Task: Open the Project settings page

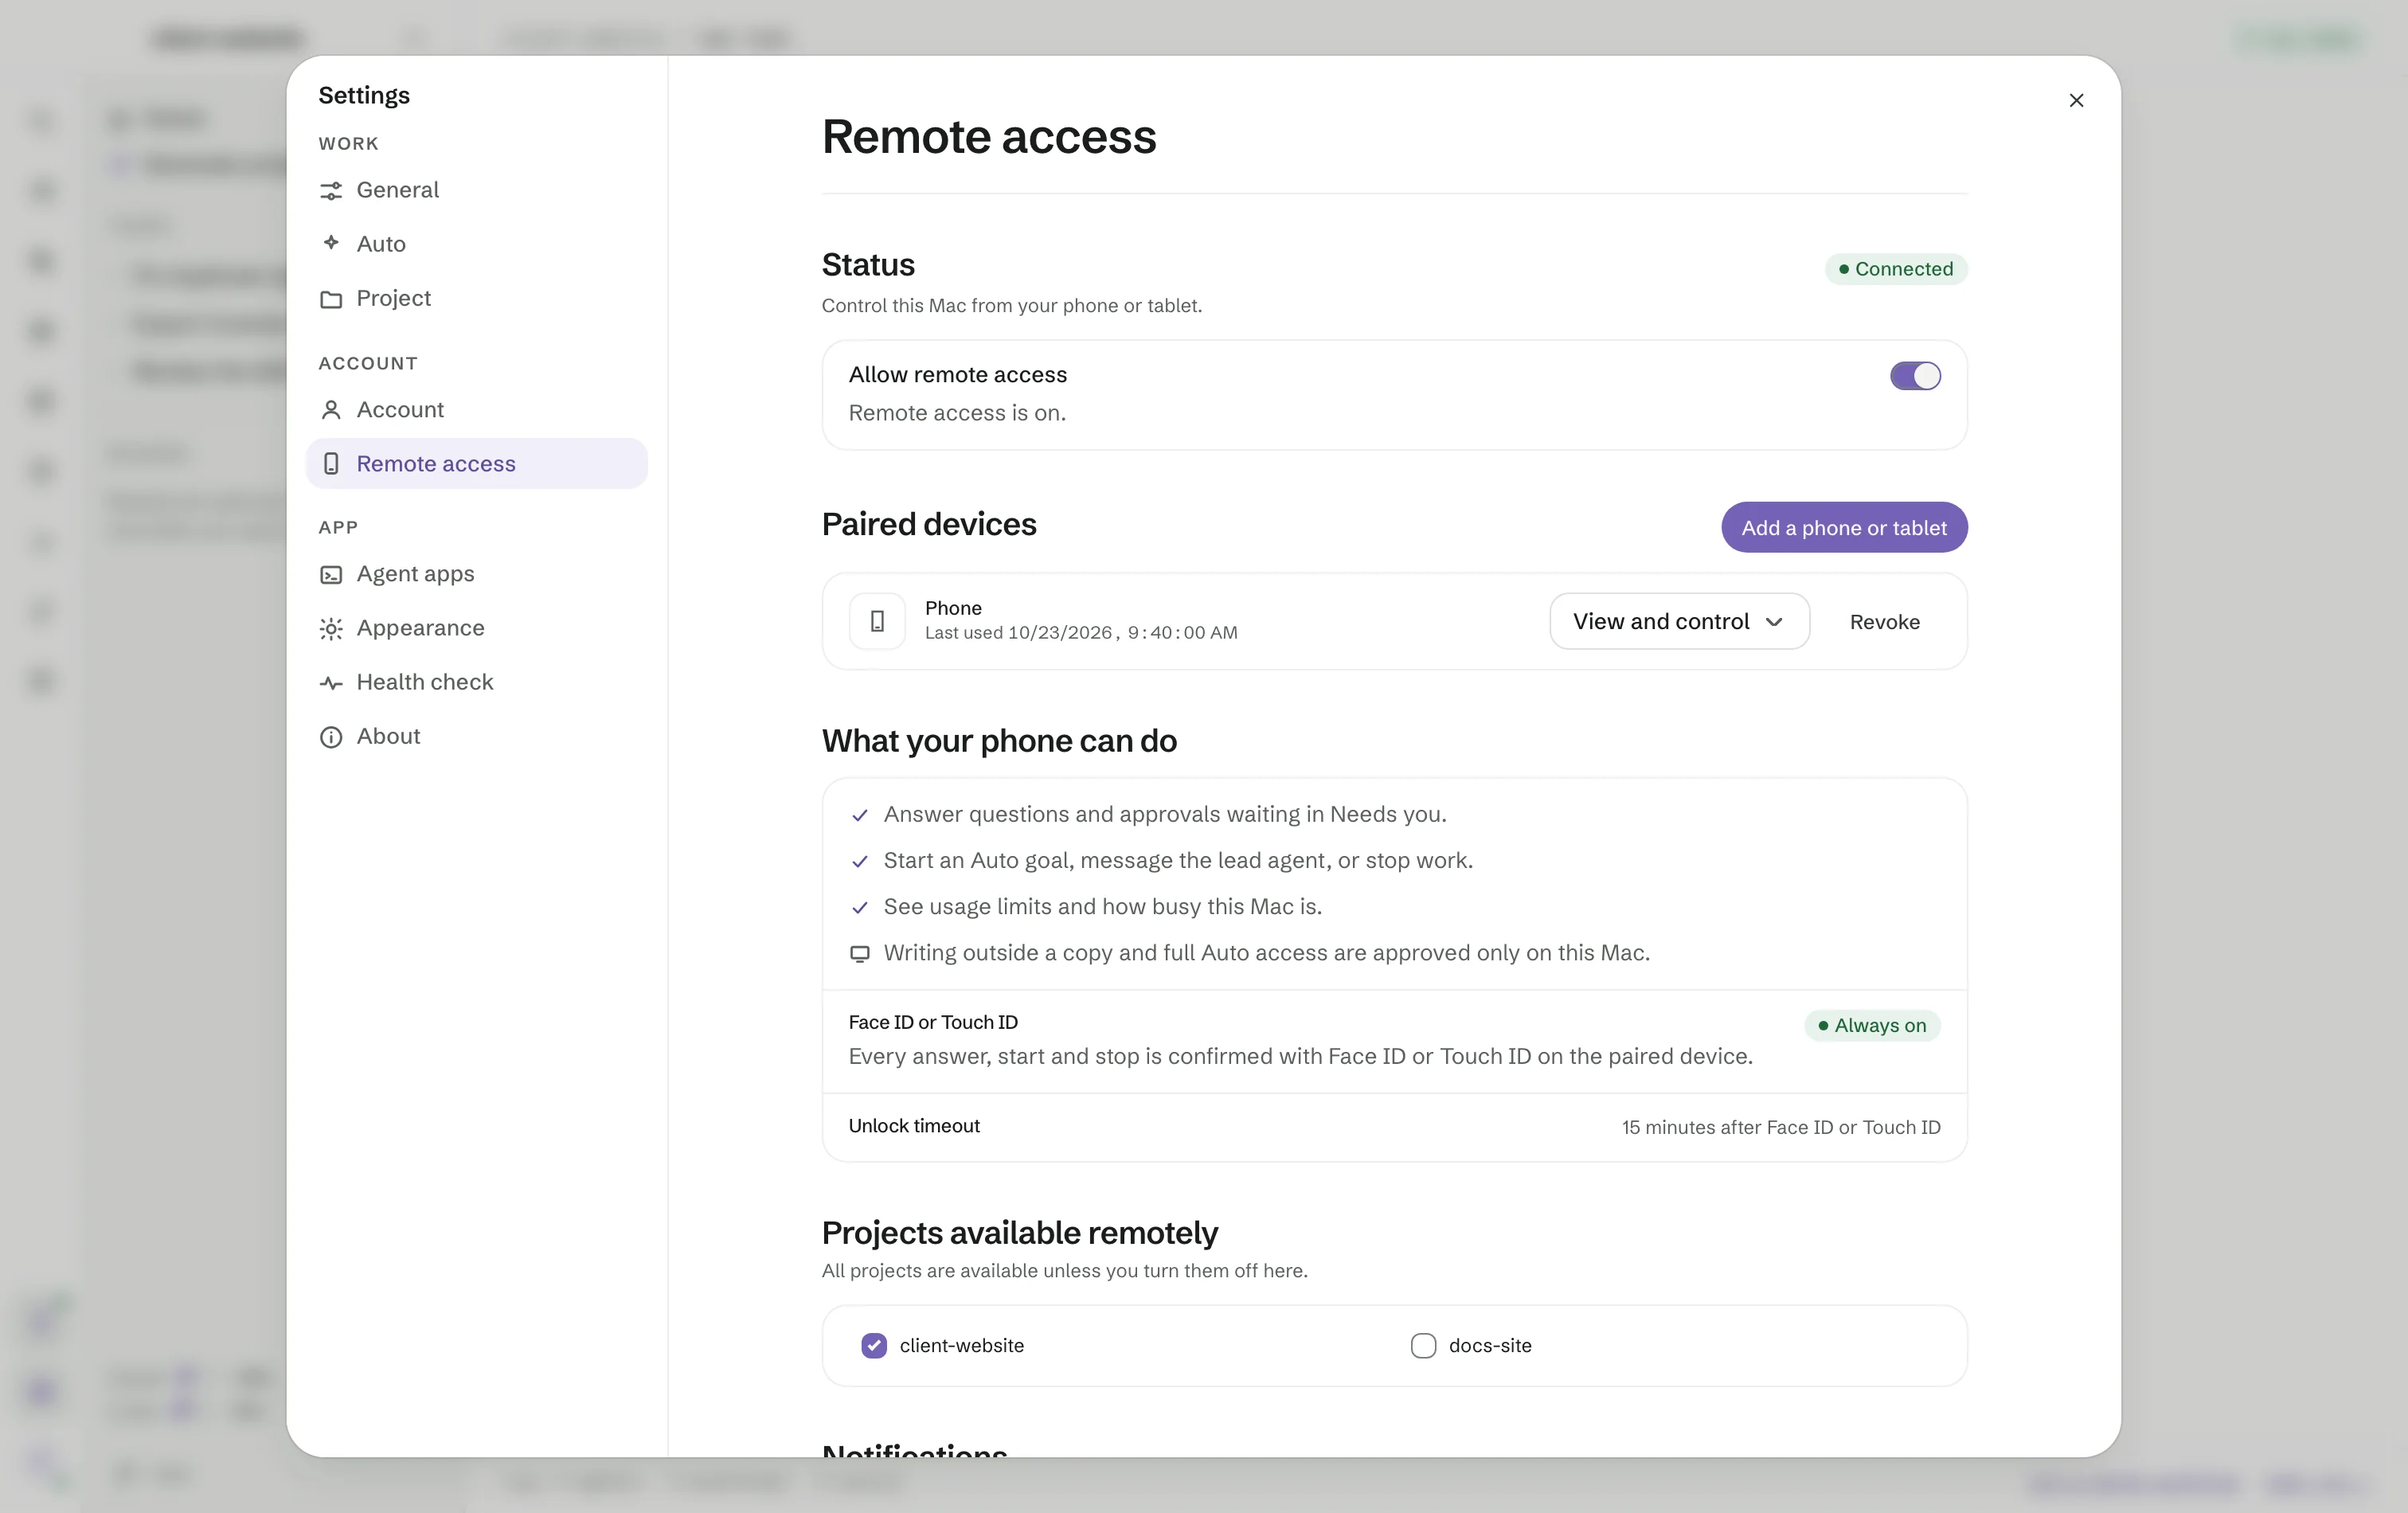Action: point(476,298)
